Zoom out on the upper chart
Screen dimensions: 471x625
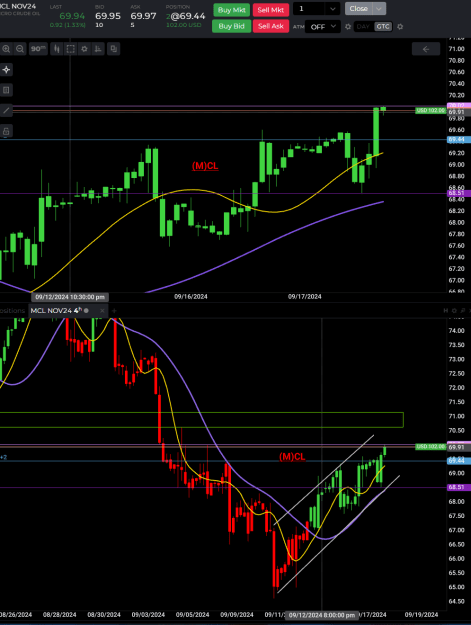pos(20,49)
